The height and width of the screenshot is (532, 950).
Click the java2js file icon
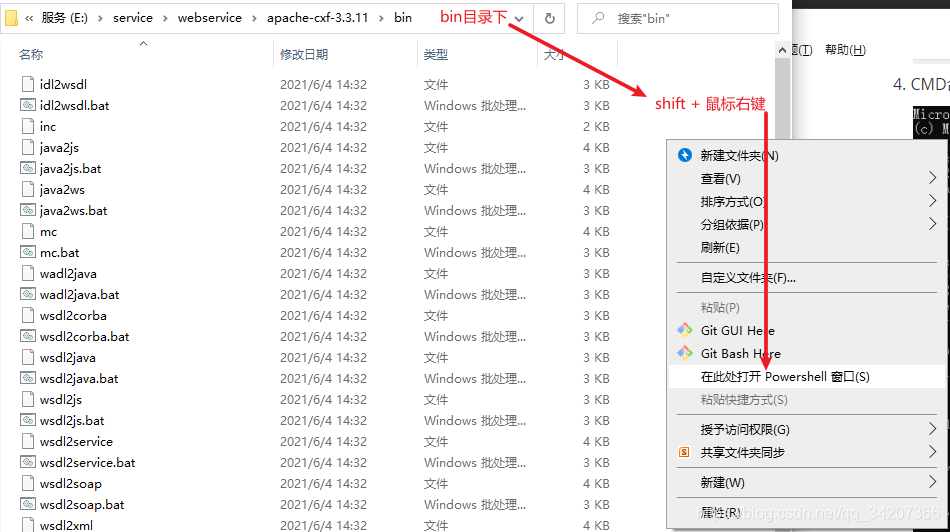point(27,147)
